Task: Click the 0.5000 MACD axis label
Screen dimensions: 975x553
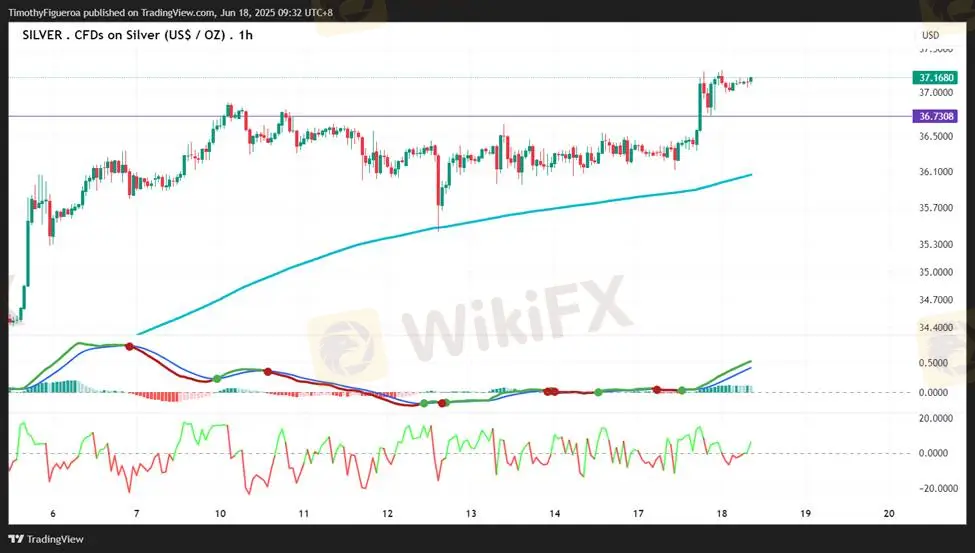Action: click(x=933, y=363)
